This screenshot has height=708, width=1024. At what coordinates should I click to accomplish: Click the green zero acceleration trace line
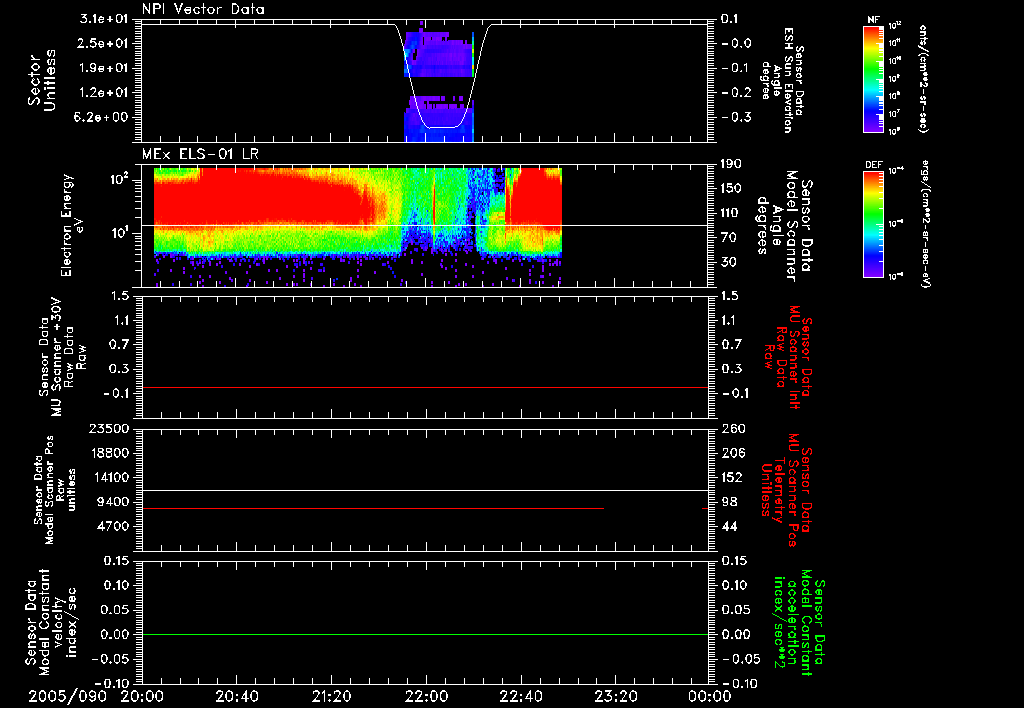click(x=425, y=634)
